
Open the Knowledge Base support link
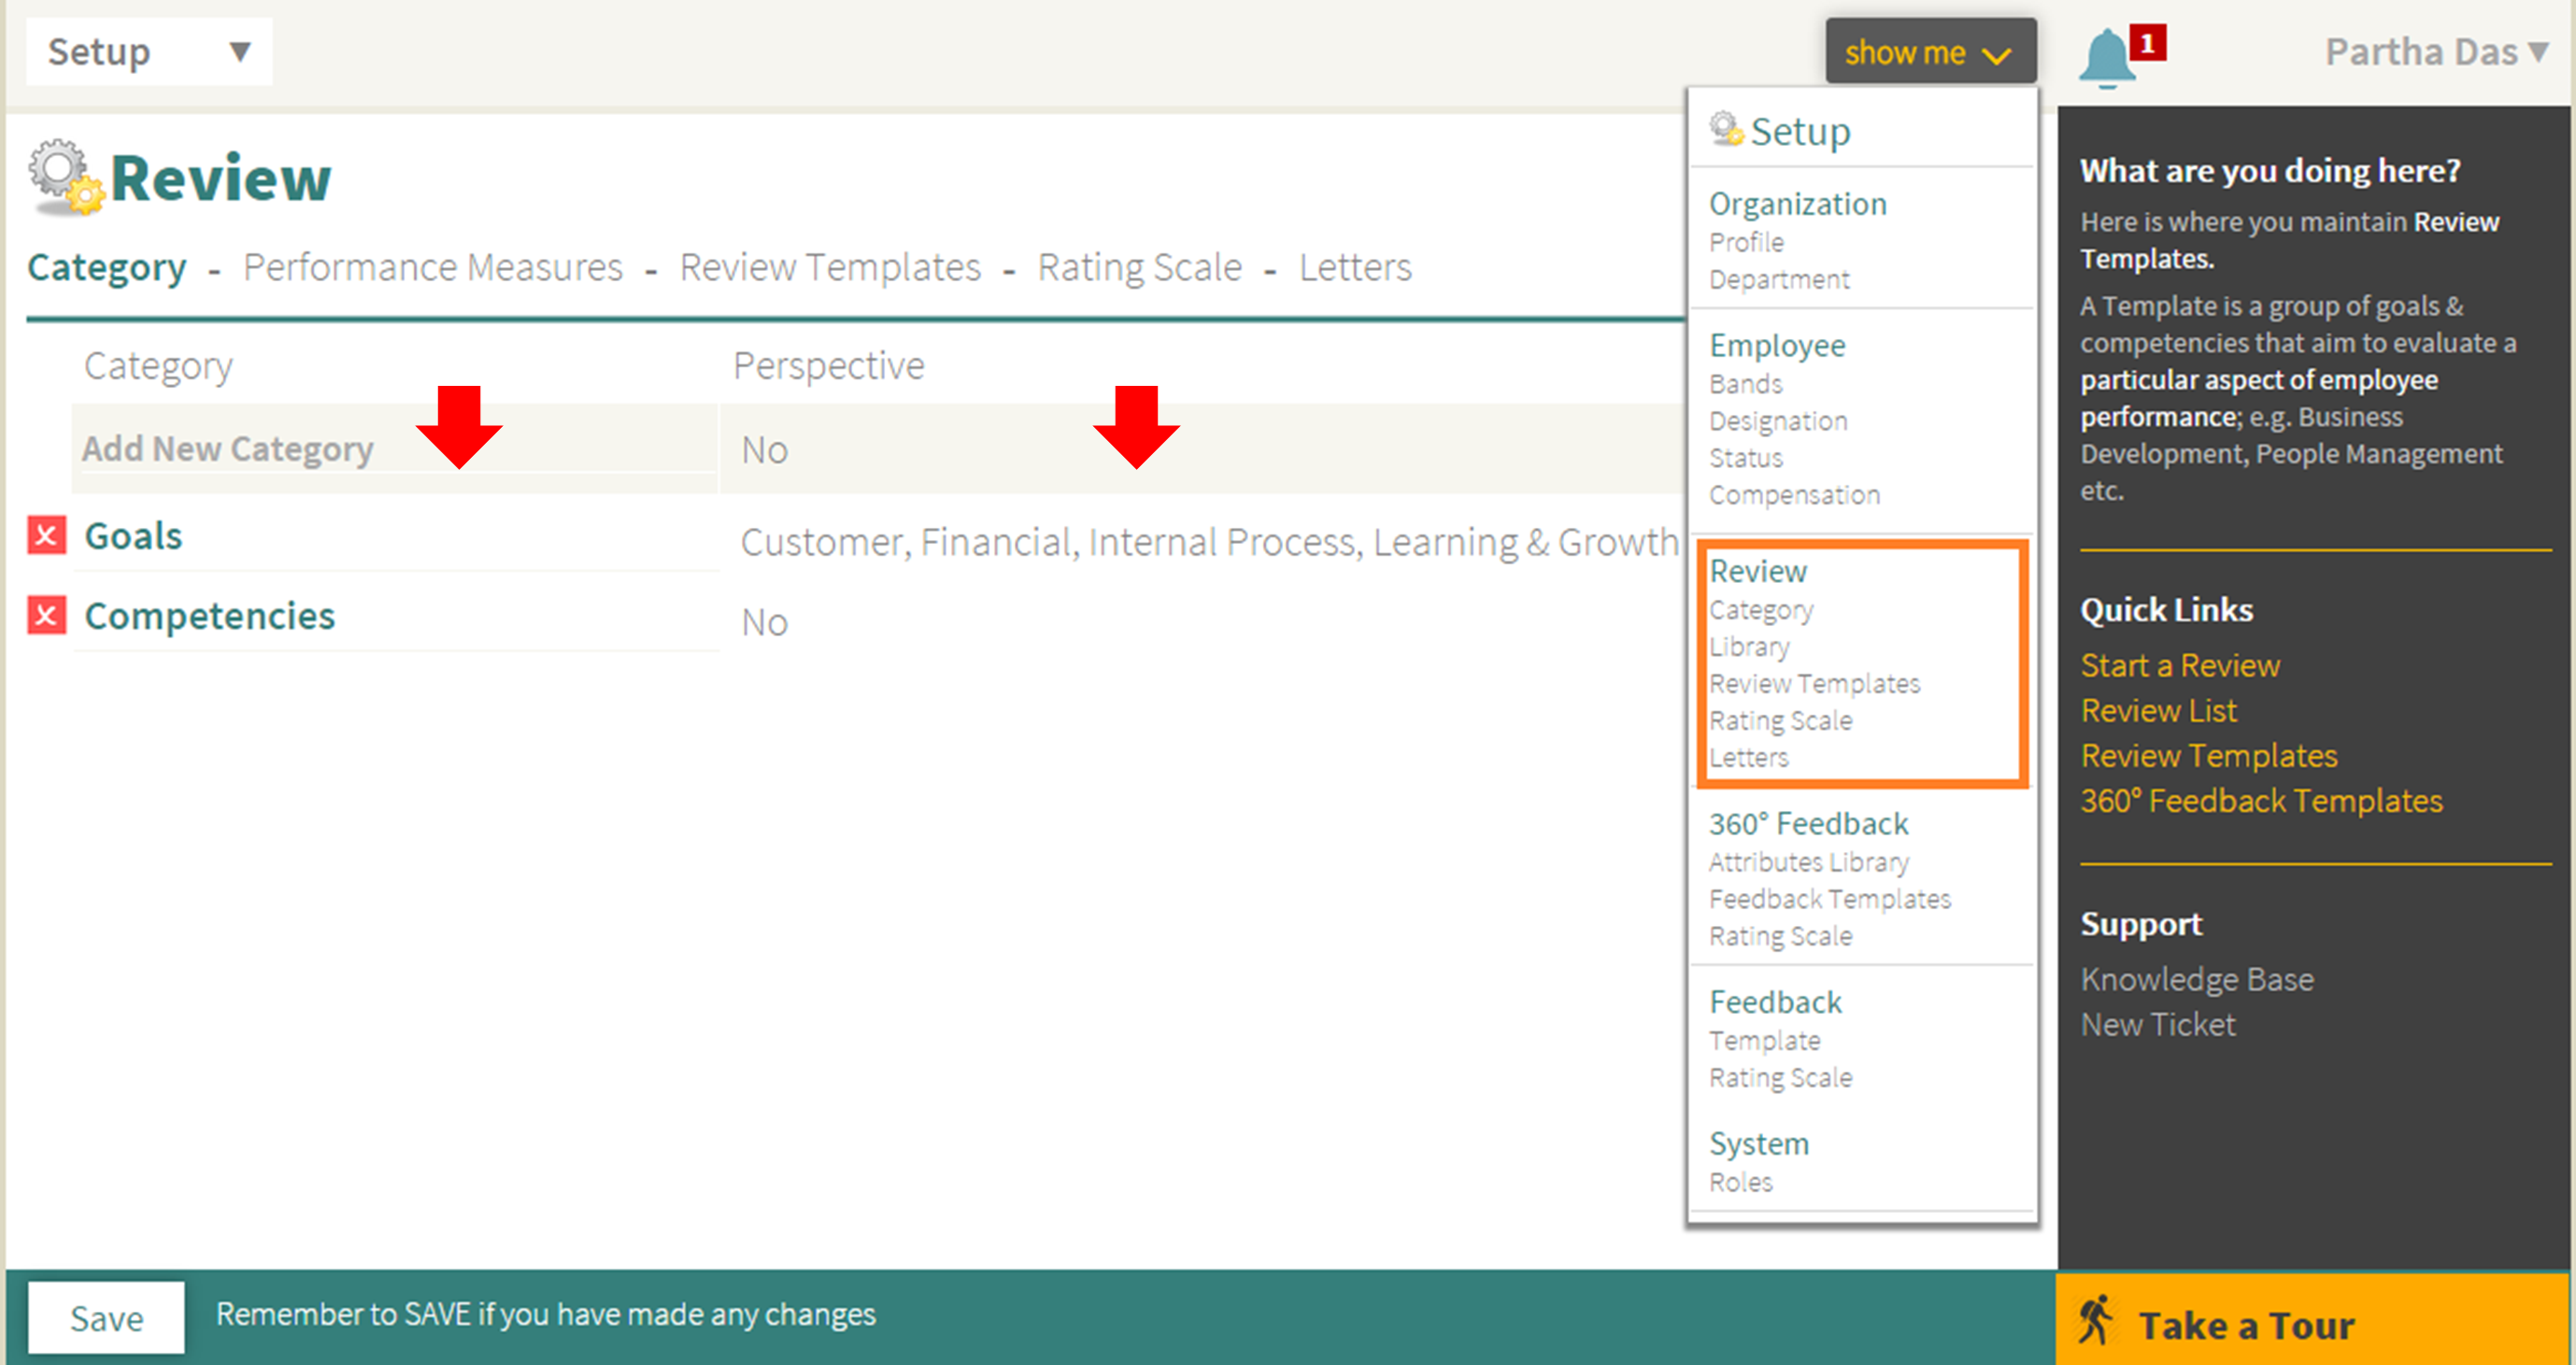2196,979
